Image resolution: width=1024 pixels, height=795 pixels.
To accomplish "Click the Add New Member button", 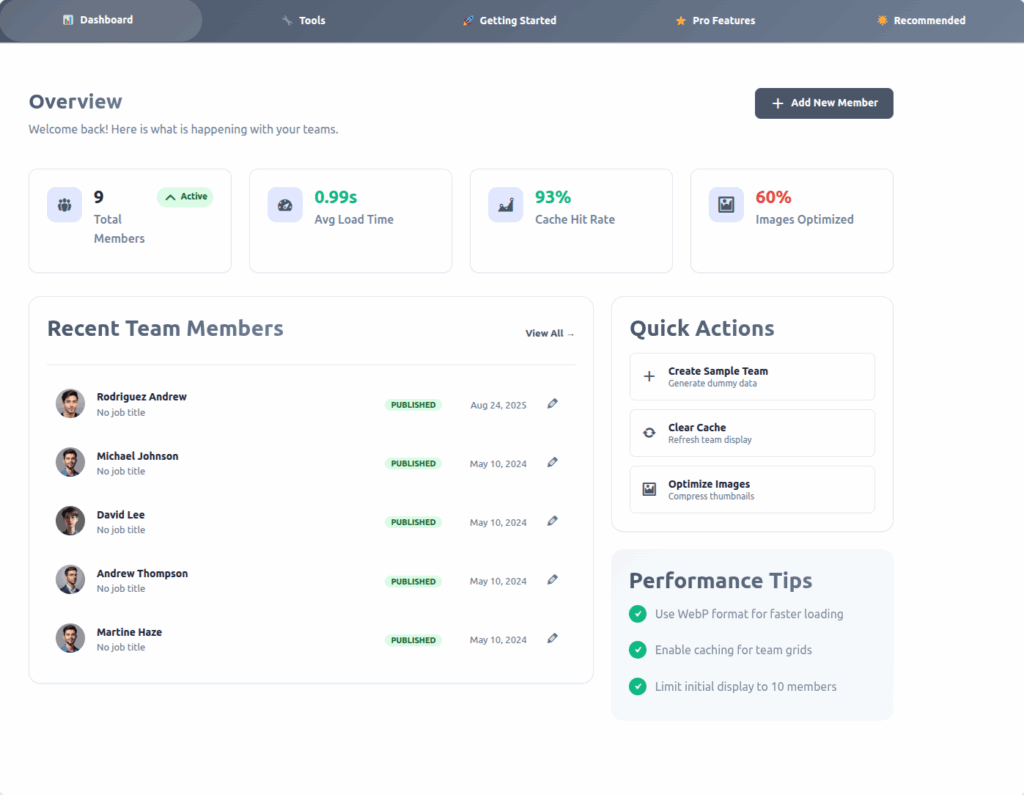I will [823, 103].
